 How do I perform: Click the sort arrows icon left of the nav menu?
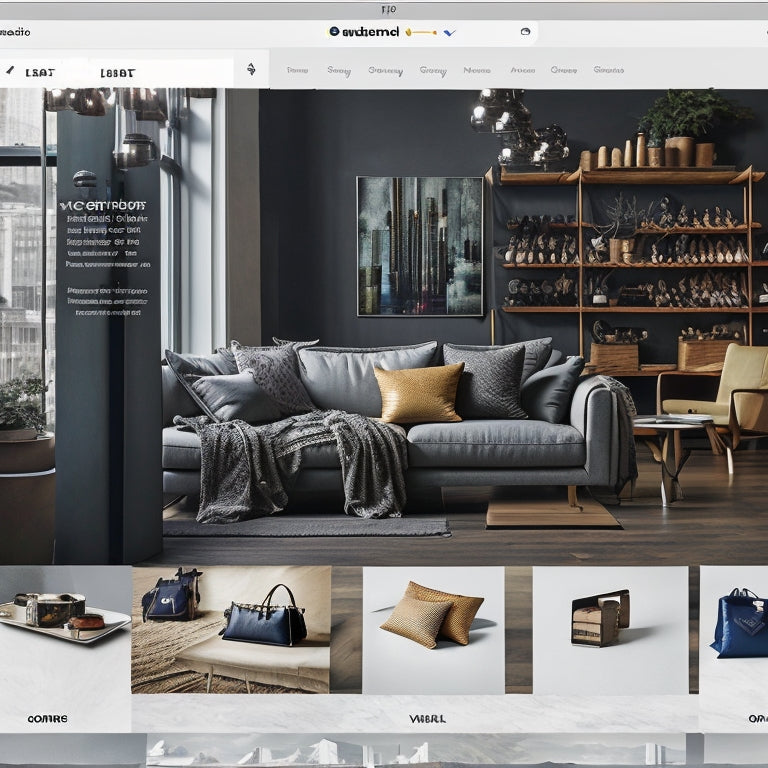pyautogui.click(x=250, y=69)
